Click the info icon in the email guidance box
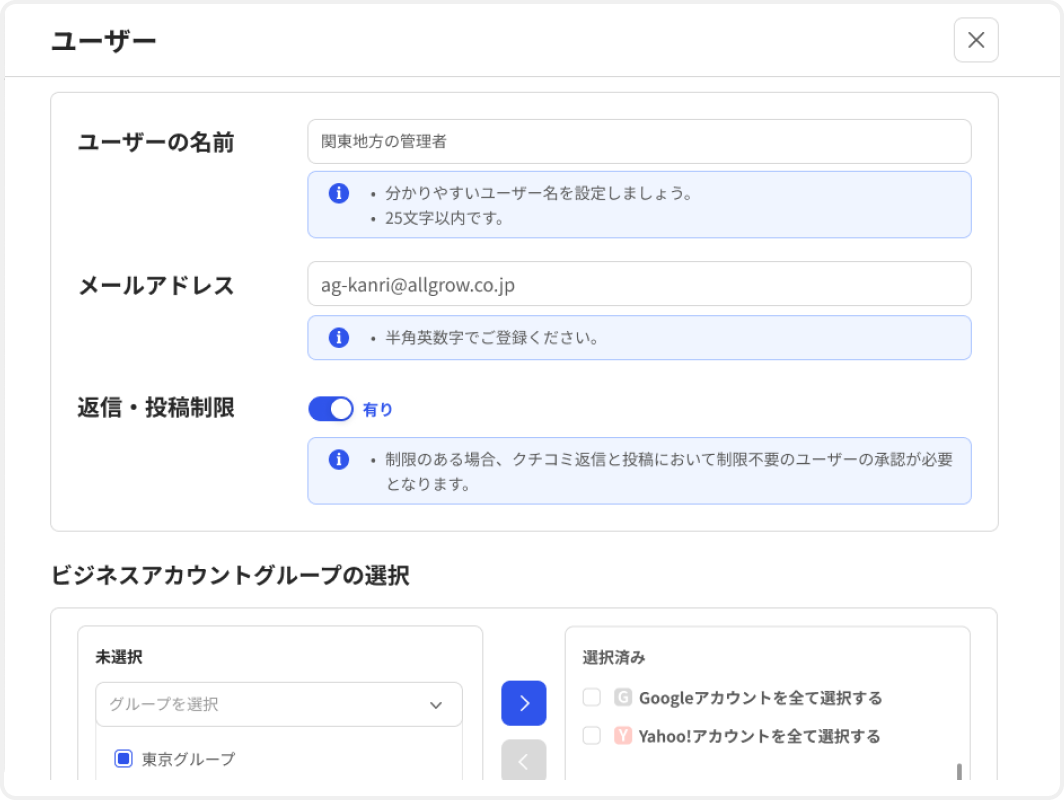The image size is (1064, 800). [339, 337]
